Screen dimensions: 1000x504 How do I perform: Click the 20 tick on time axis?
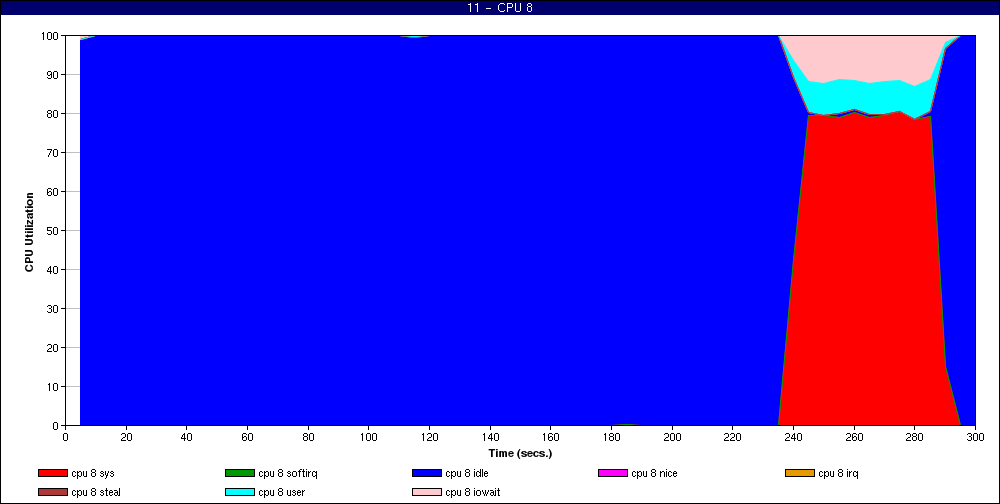tap(126, 437)
